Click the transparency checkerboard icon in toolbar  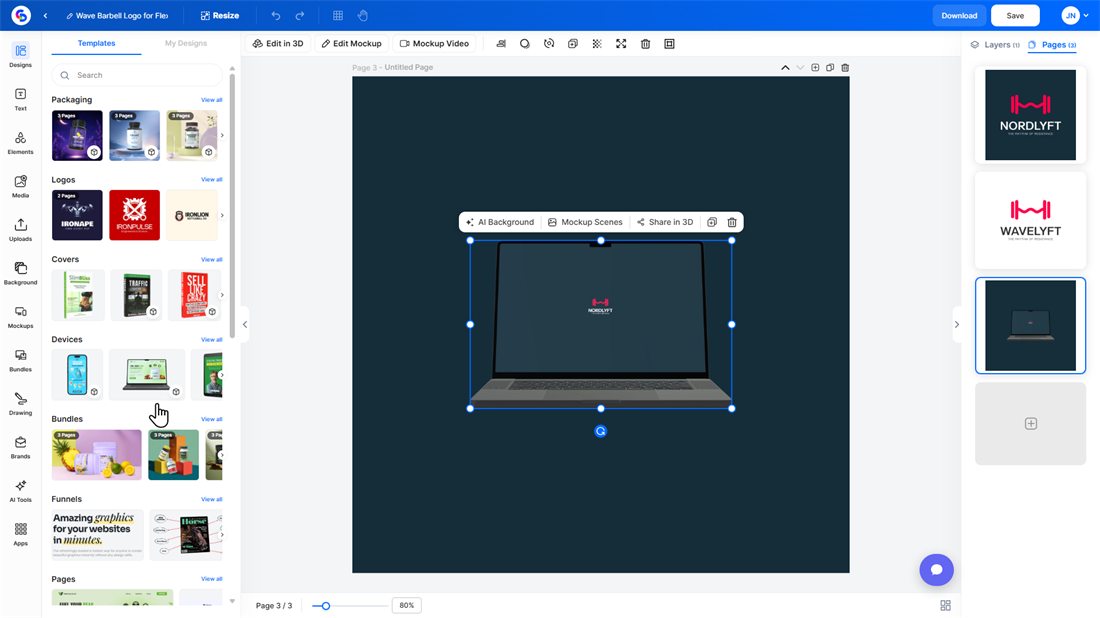[597, 43]
